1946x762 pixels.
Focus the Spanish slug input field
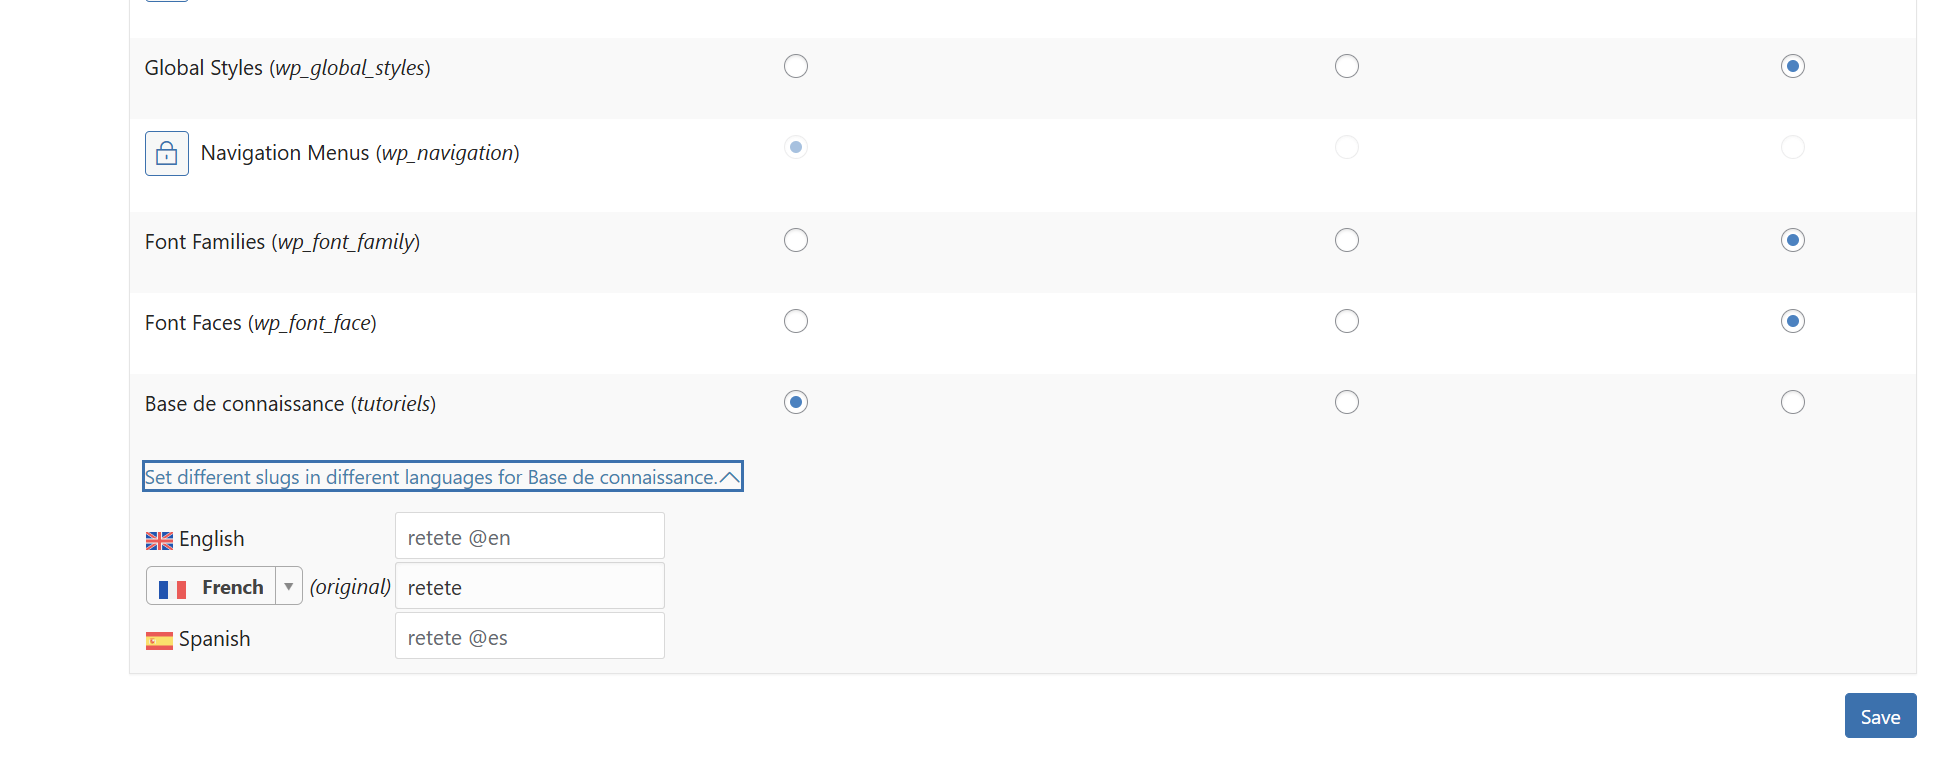(x=530, y=636)
